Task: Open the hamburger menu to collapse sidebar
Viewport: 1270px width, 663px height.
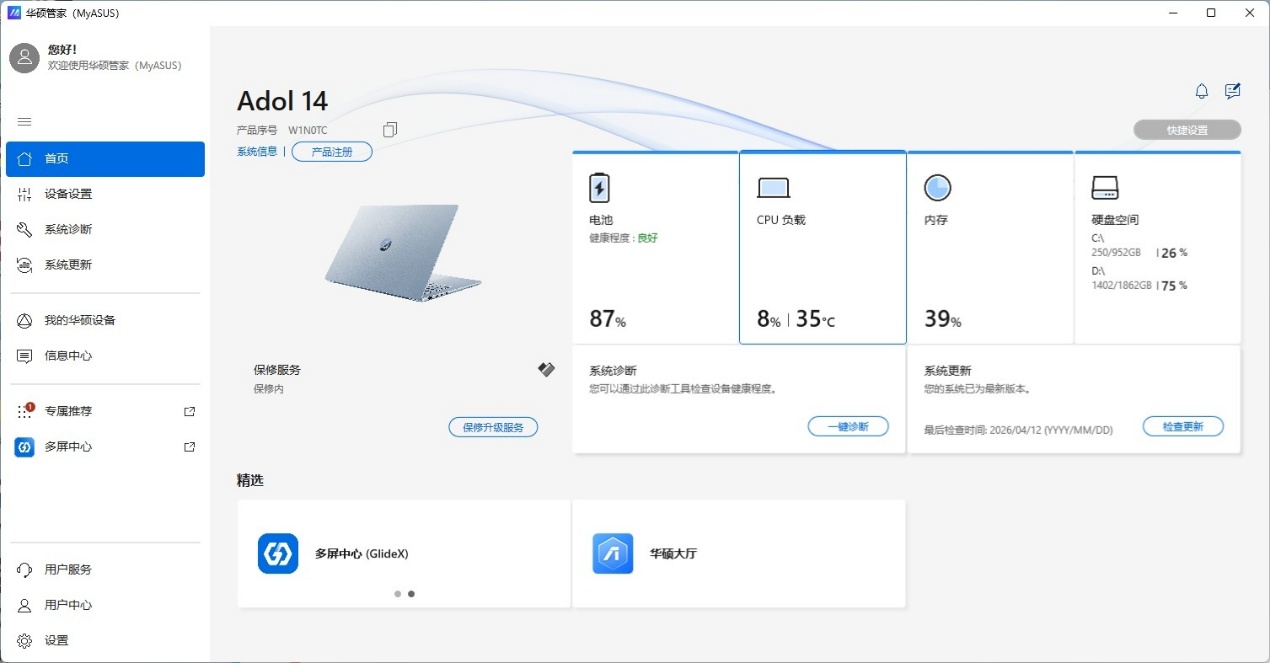Action: (x=25, y=122)
